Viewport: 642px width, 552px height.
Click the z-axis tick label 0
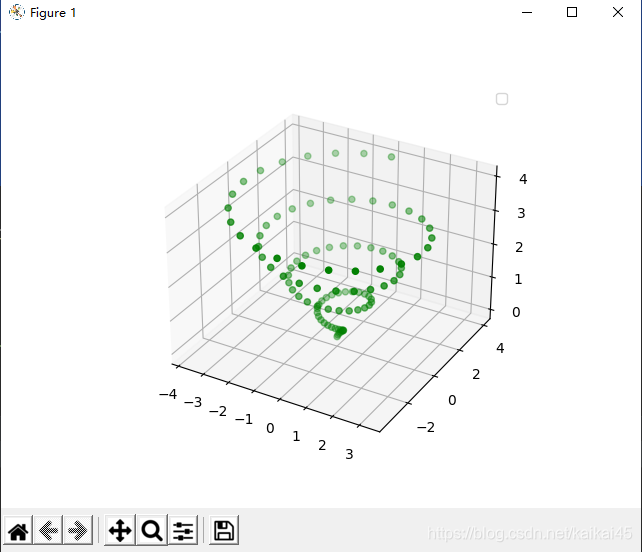click(516, 312)
